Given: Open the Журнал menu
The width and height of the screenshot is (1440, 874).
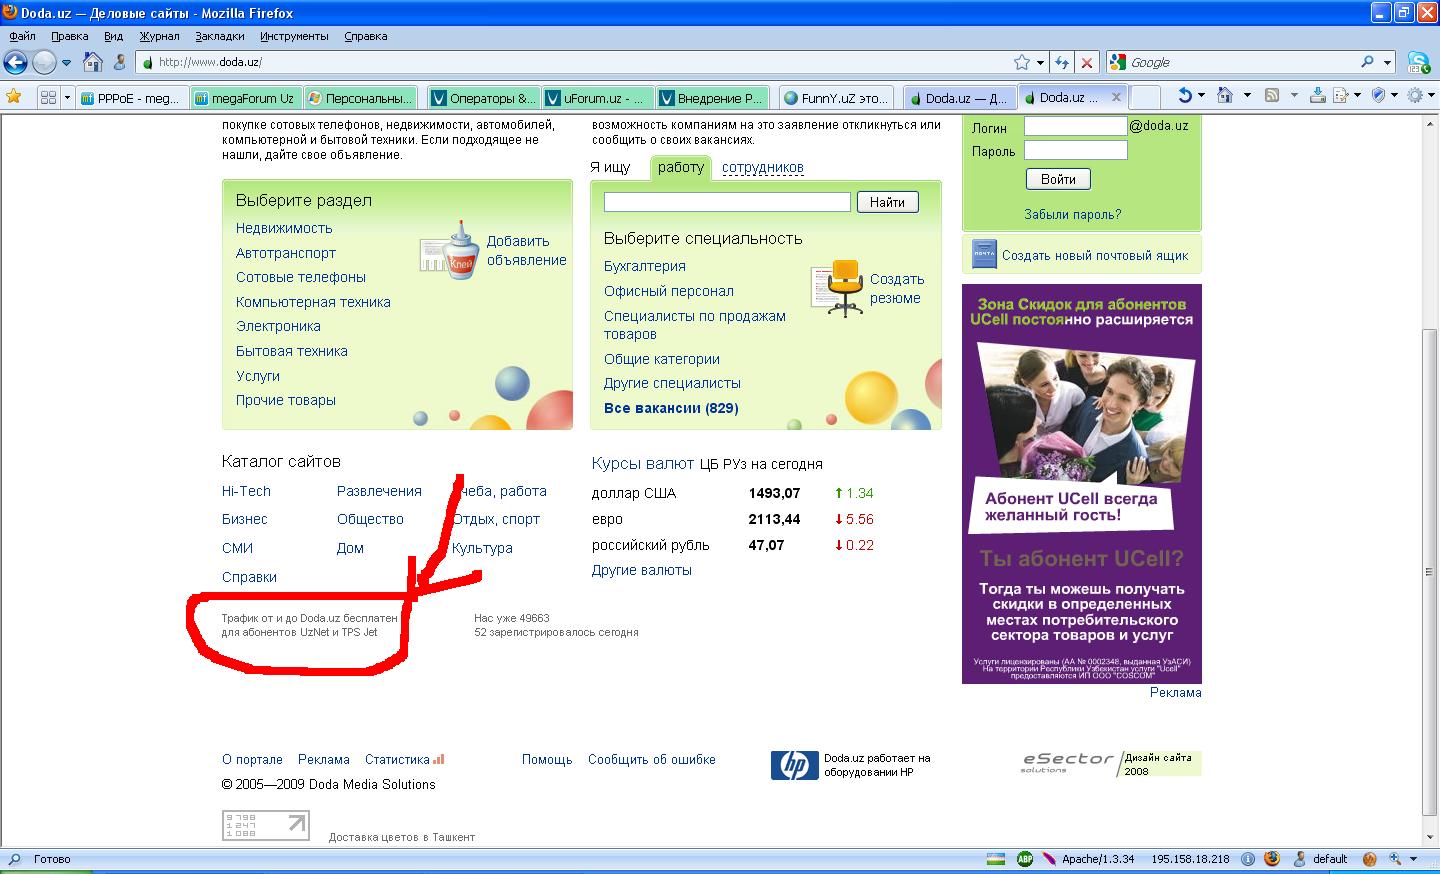Looking at the screenshot, I should coord(159,36).
